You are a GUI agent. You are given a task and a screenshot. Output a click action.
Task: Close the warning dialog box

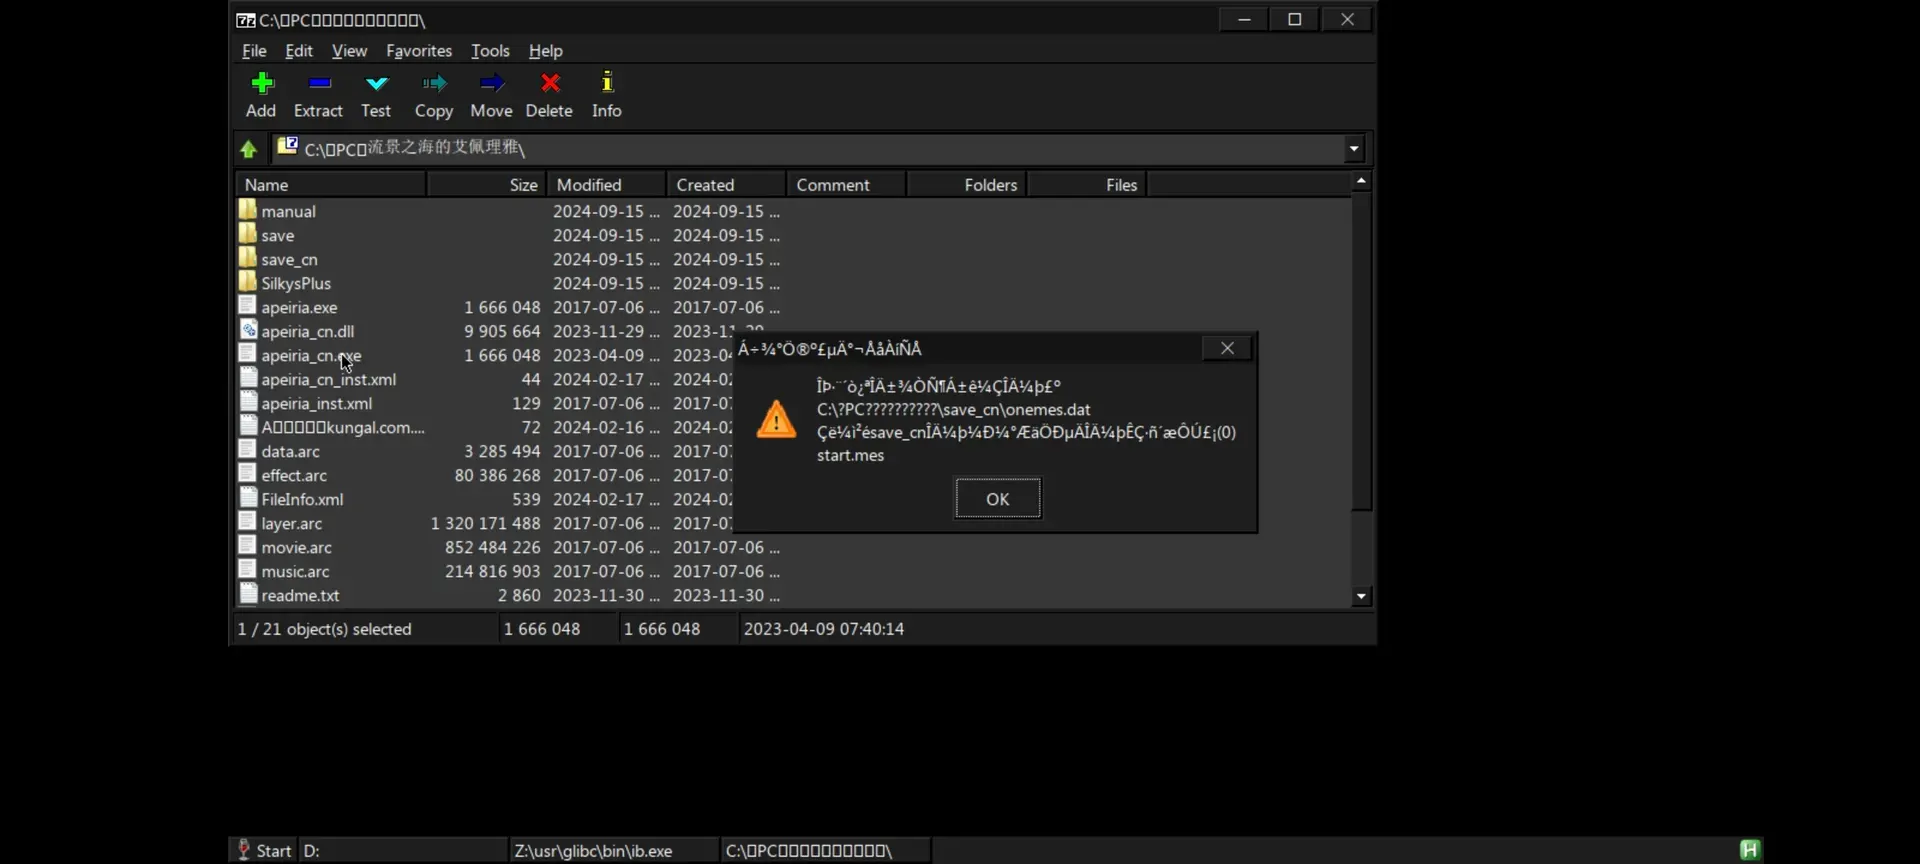pyautogui.click(x=1227, y=348)
